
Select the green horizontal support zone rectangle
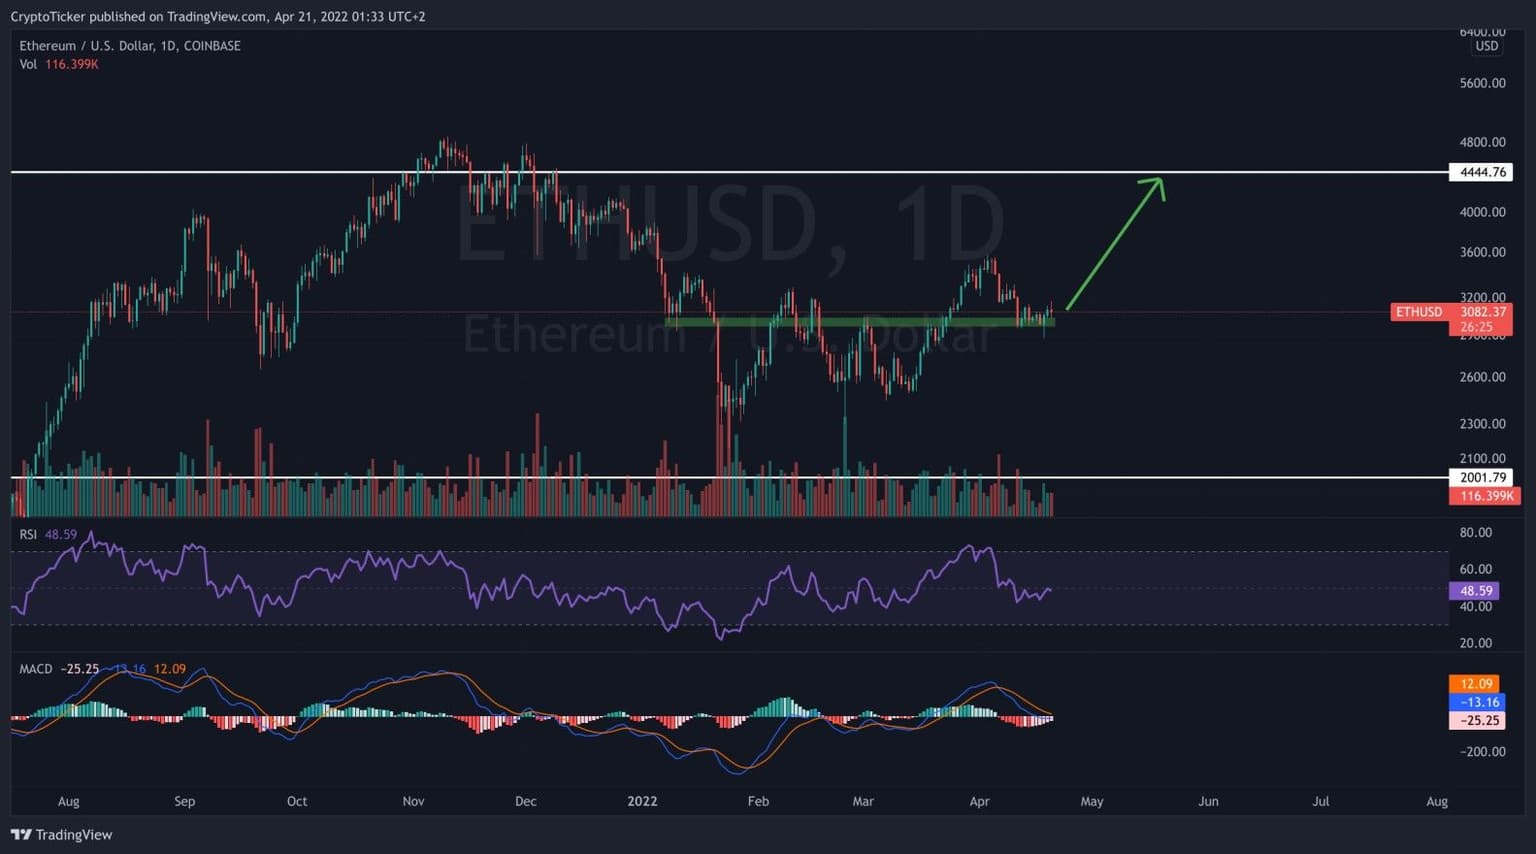tap(860, 322)
